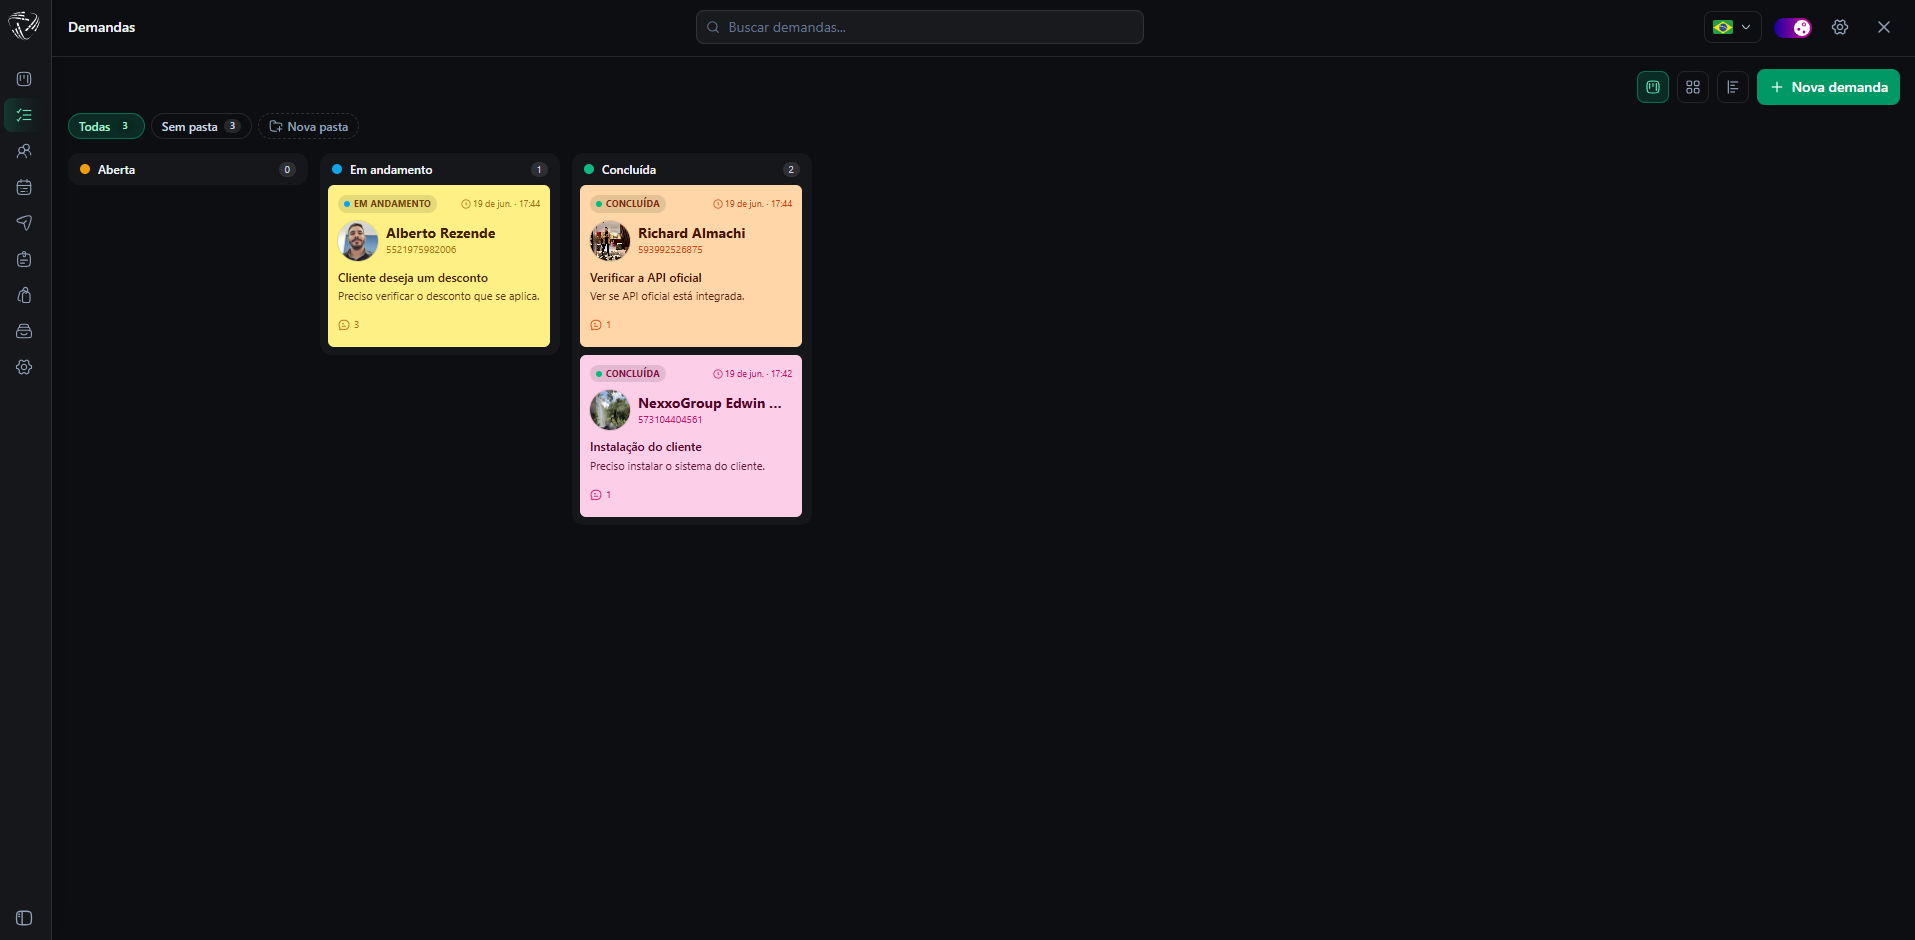
Task: Click the 17:42 date on NexxoGroup card
Action: [752, 374]
